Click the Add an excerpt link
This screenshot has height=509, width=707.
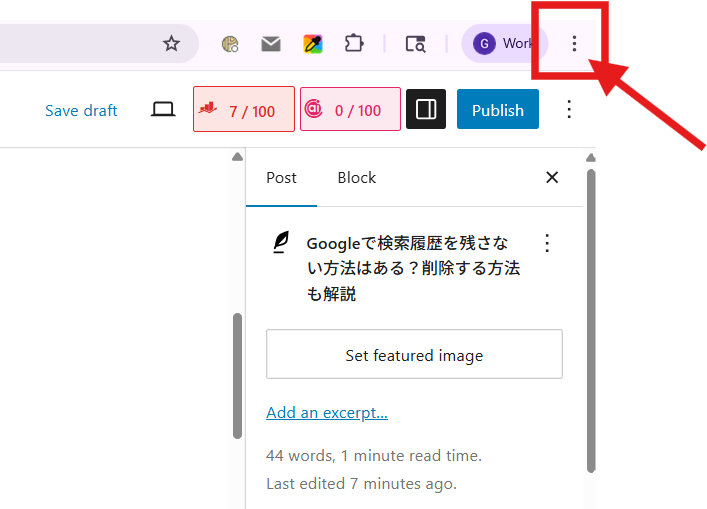[x=327, y=413]
